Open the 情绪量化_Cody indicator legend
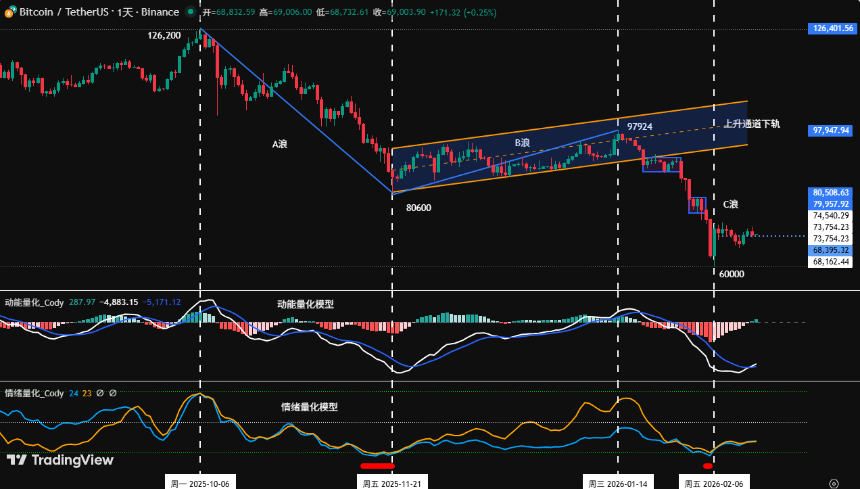The width and height of the screenshot is (860, 489). [x=34, y=393]
